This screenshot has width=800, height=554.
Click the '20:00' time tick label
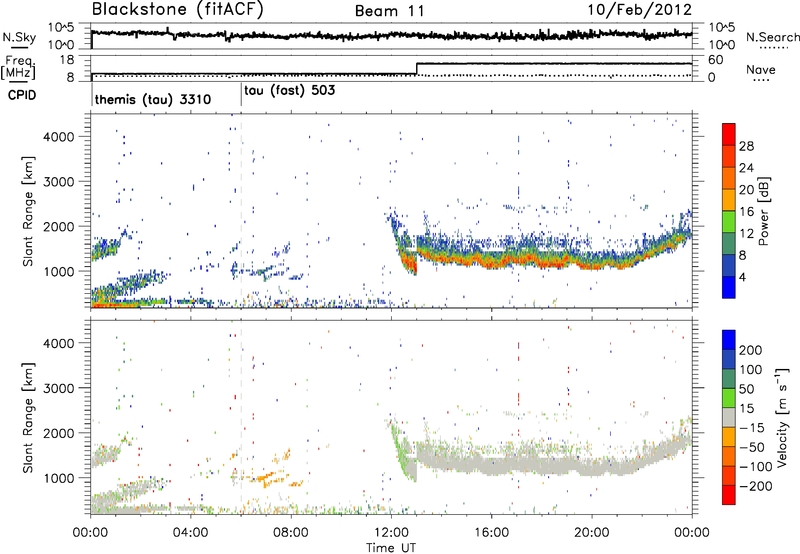591,533
